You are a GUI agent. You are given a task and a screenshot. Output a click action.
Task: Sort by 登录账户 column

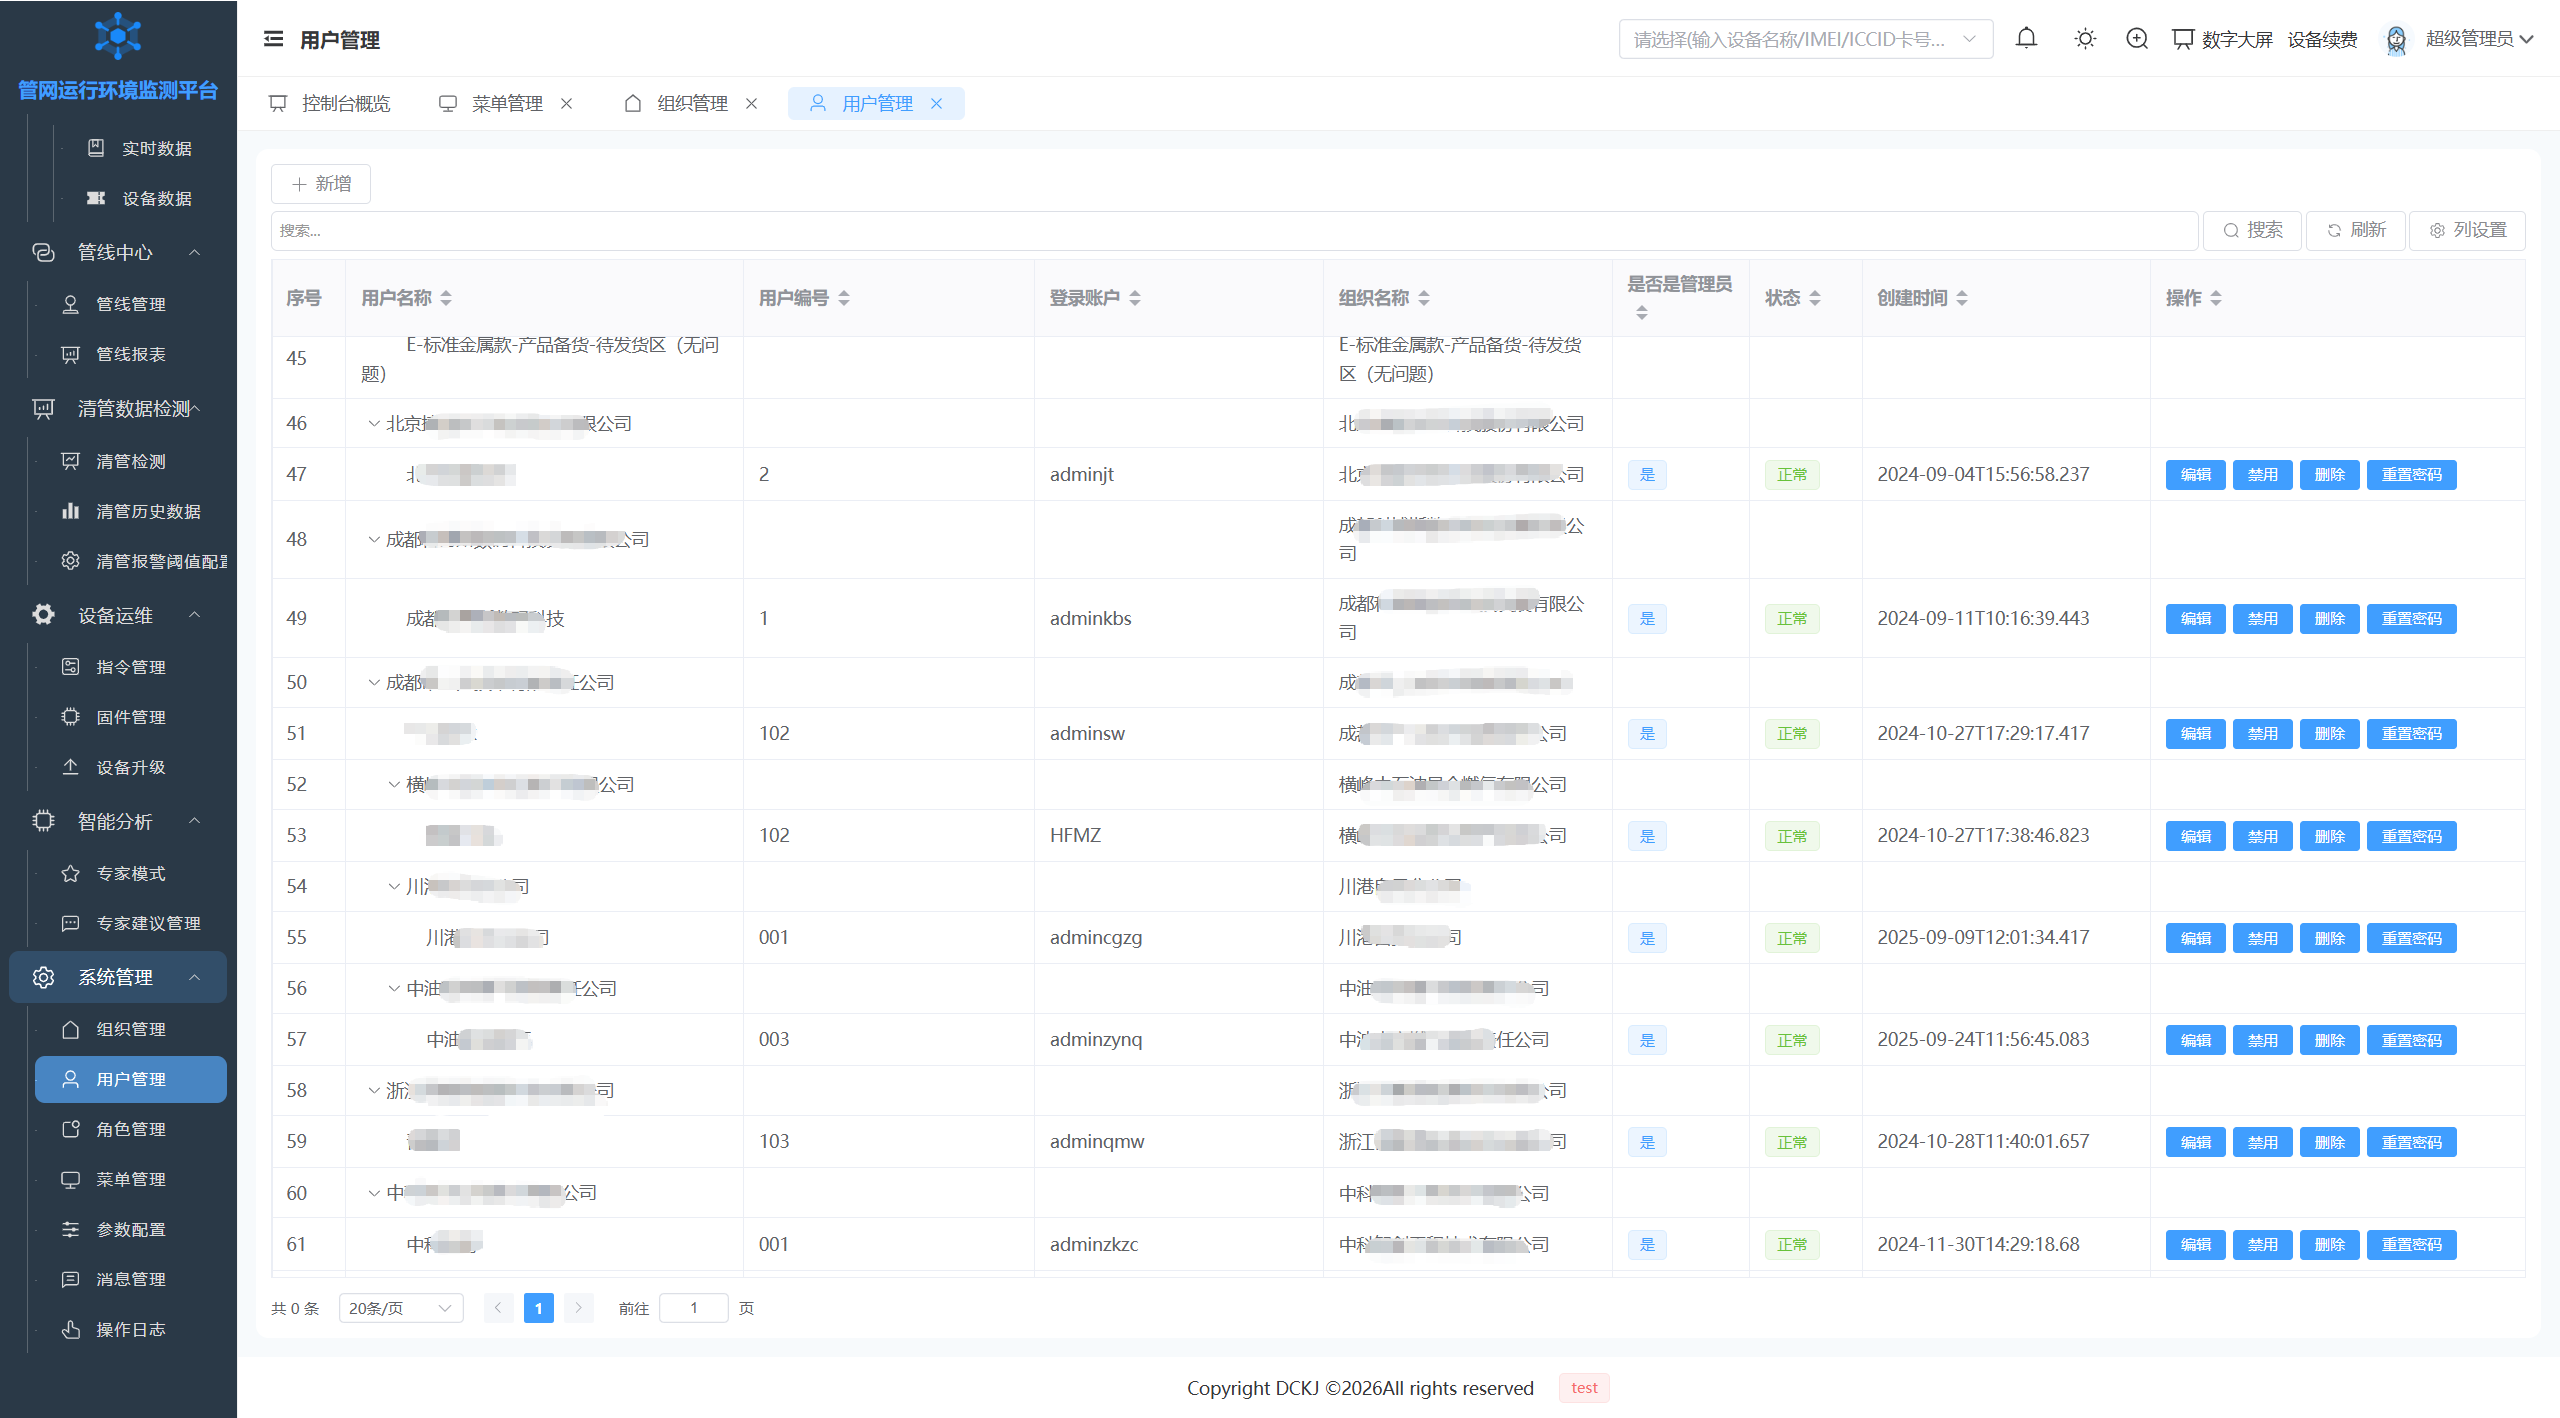tap(1134, 298)
